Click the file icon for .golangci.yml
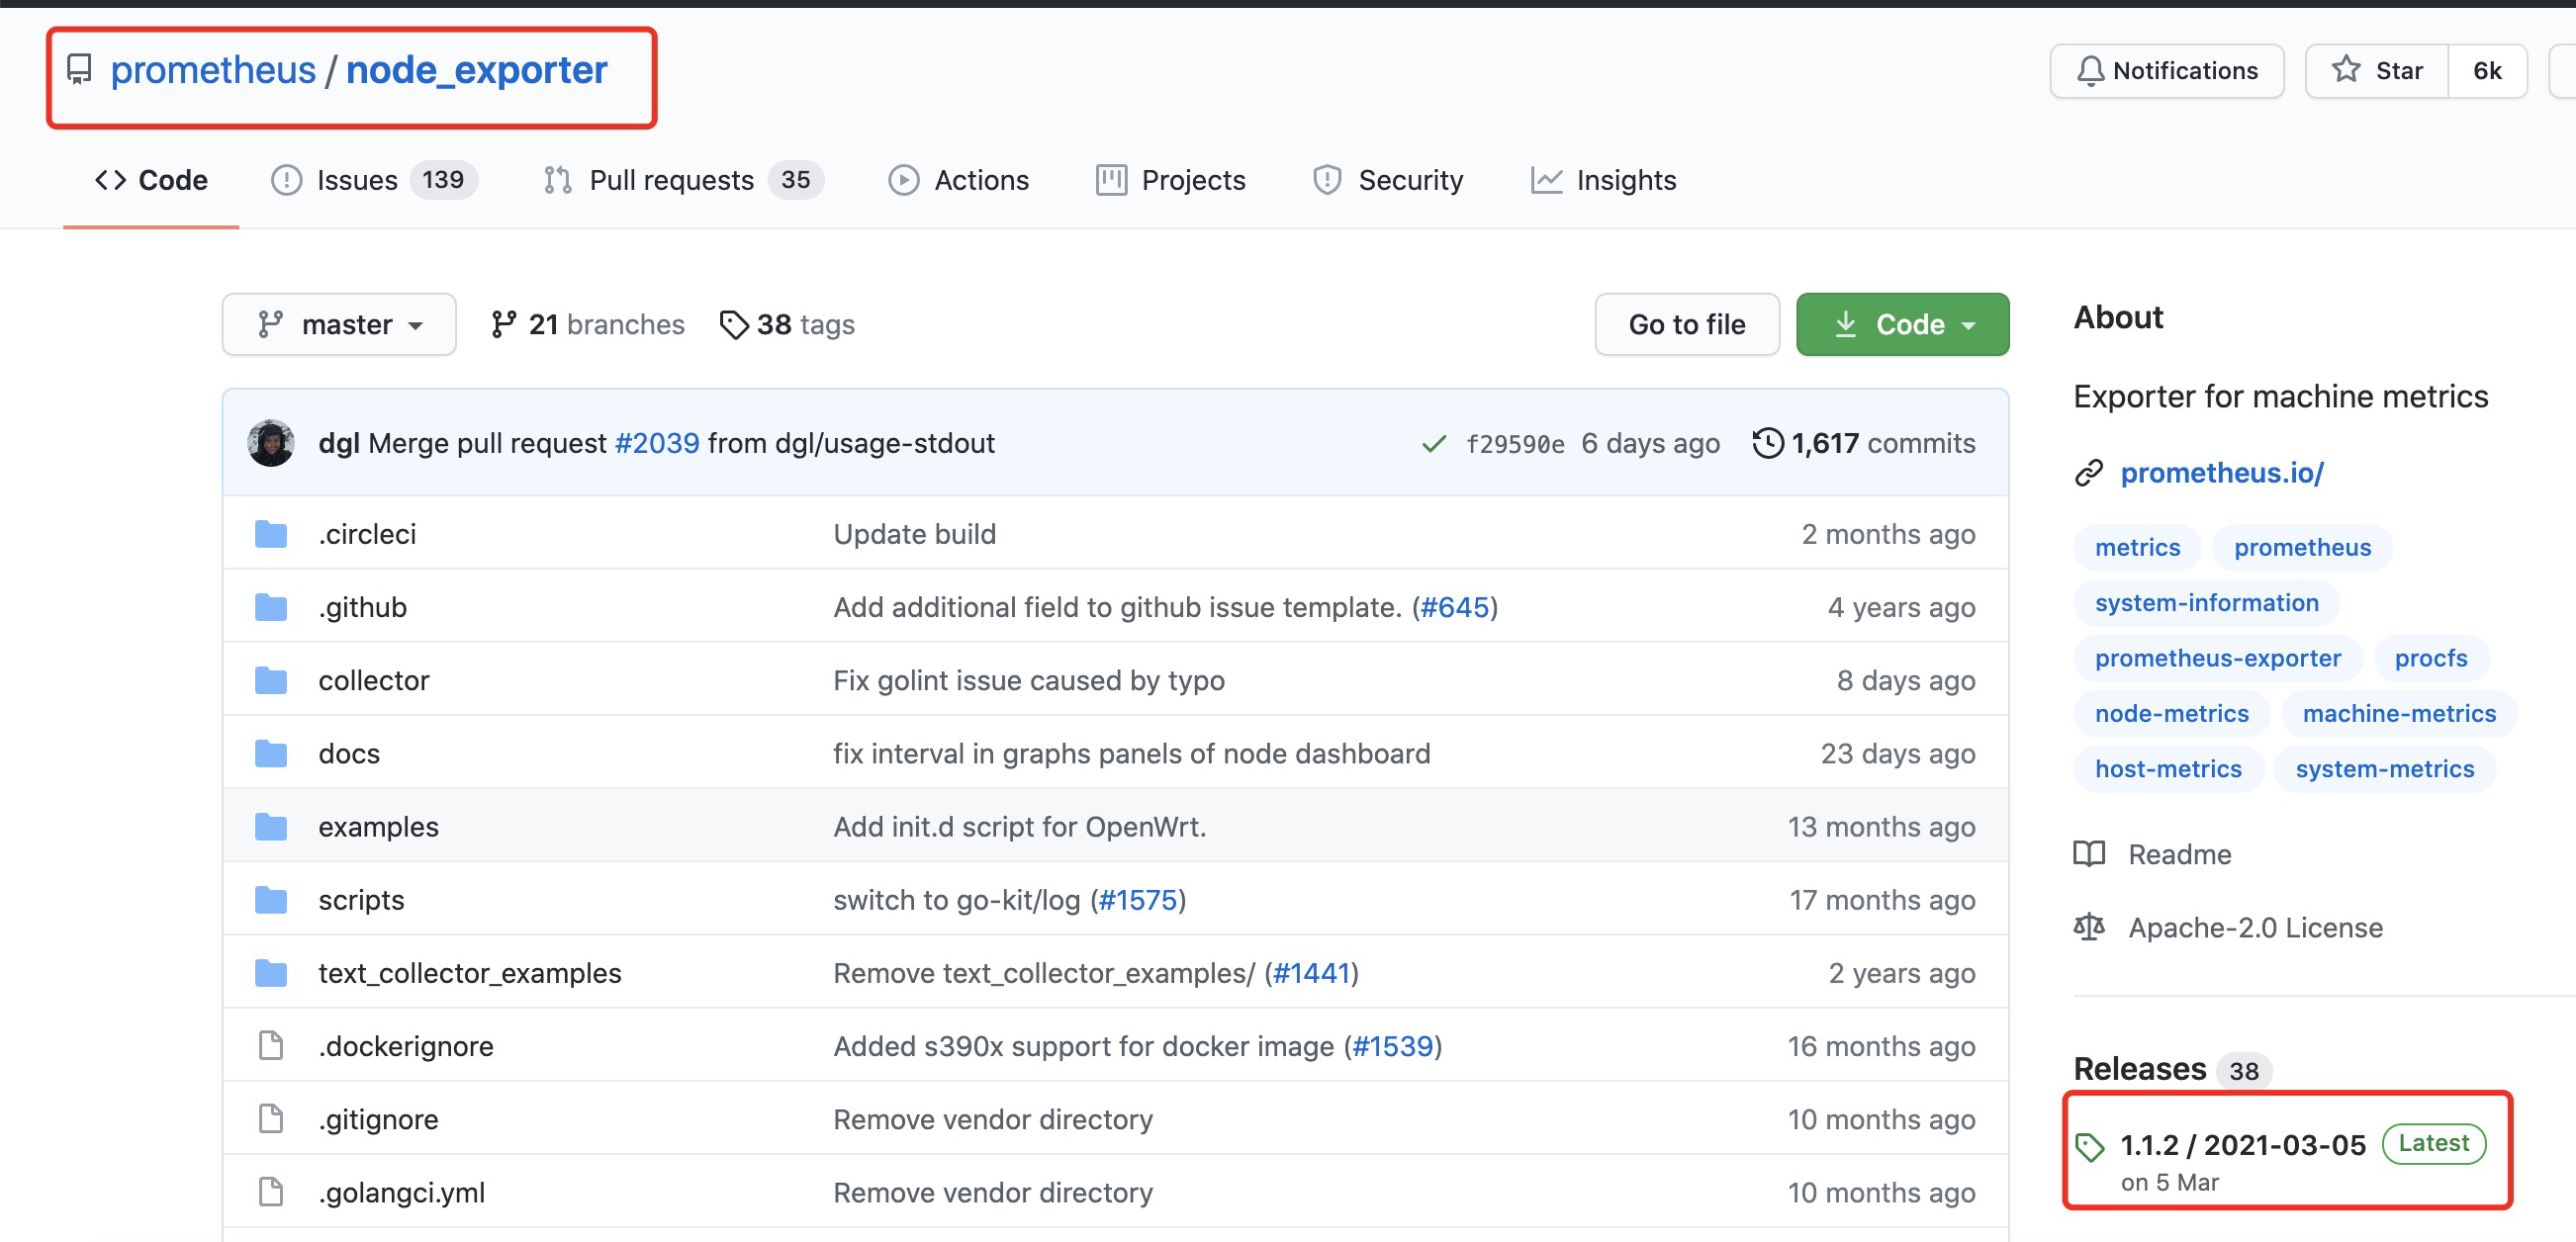The height and width of the screenshot is (1242, 2576). 271,1192
